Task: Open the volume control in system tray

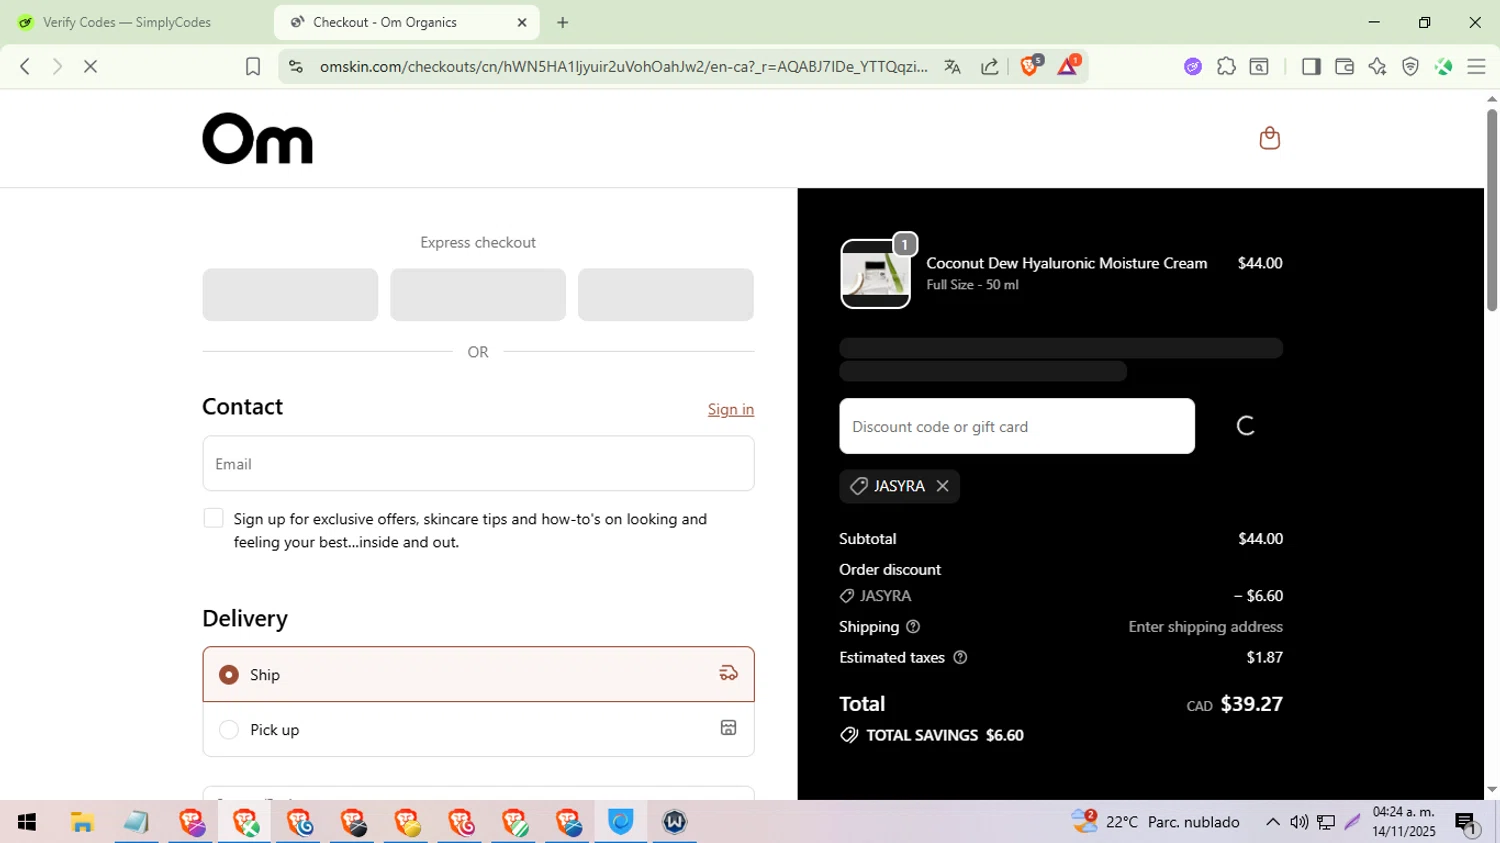Action: tap(1299, 822)
